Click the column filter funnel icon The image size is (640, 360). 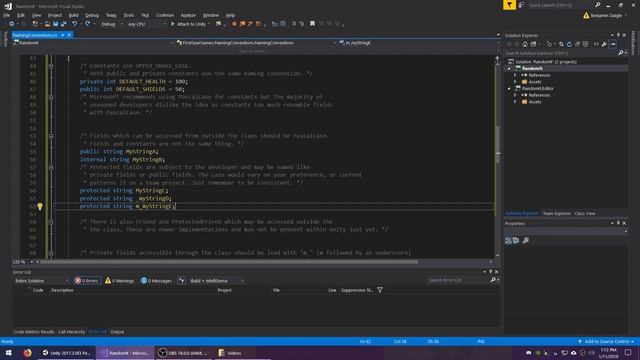point(380,290)
